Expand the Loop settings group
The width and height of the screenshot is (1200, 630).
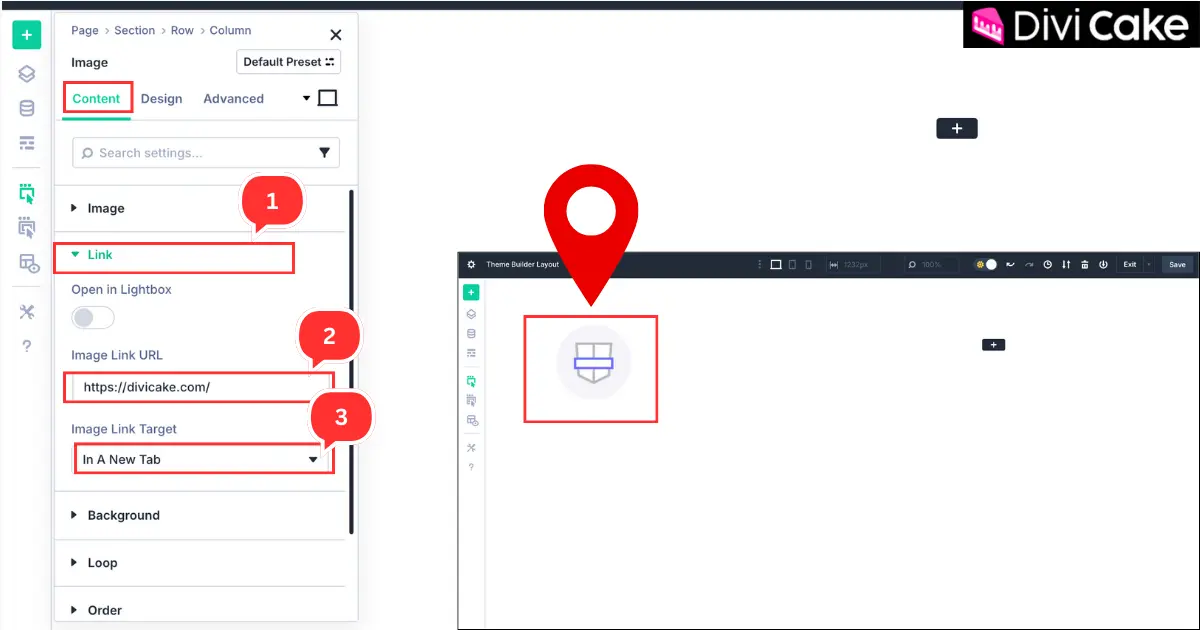(x=200, y=563)
